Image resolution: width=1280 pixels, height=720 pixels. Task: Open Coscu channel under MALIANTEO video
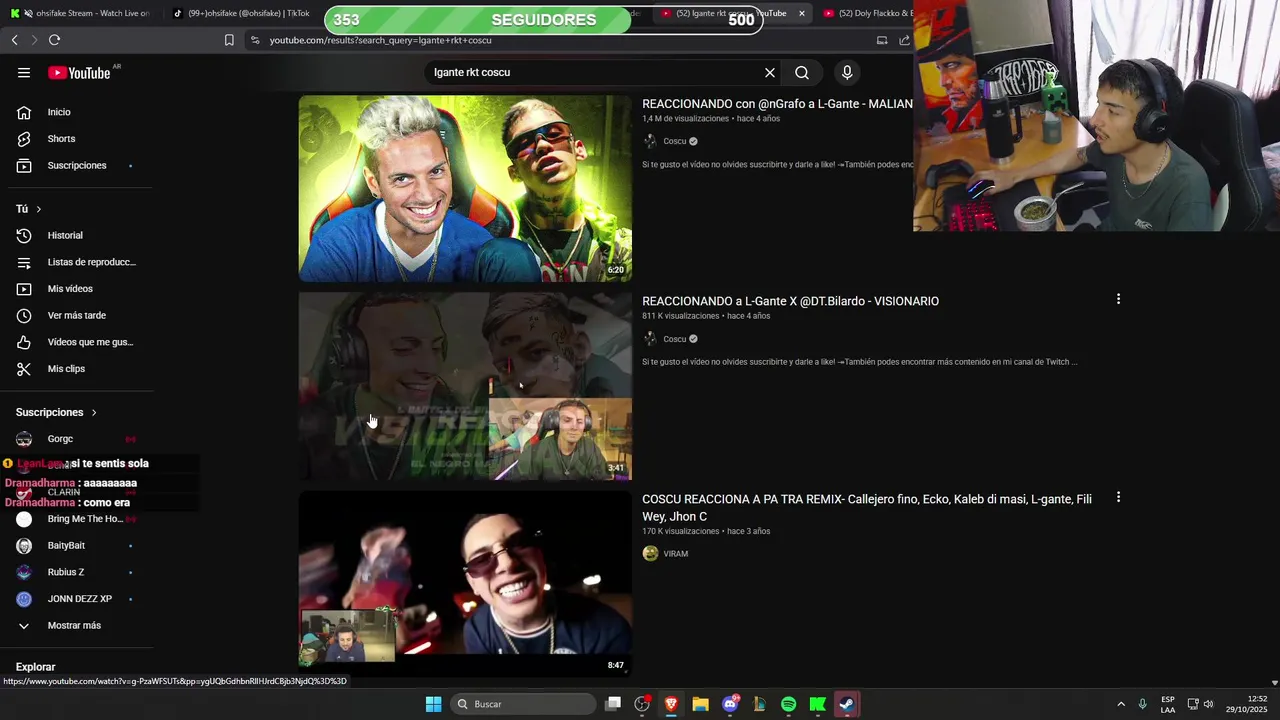[675, 141]
